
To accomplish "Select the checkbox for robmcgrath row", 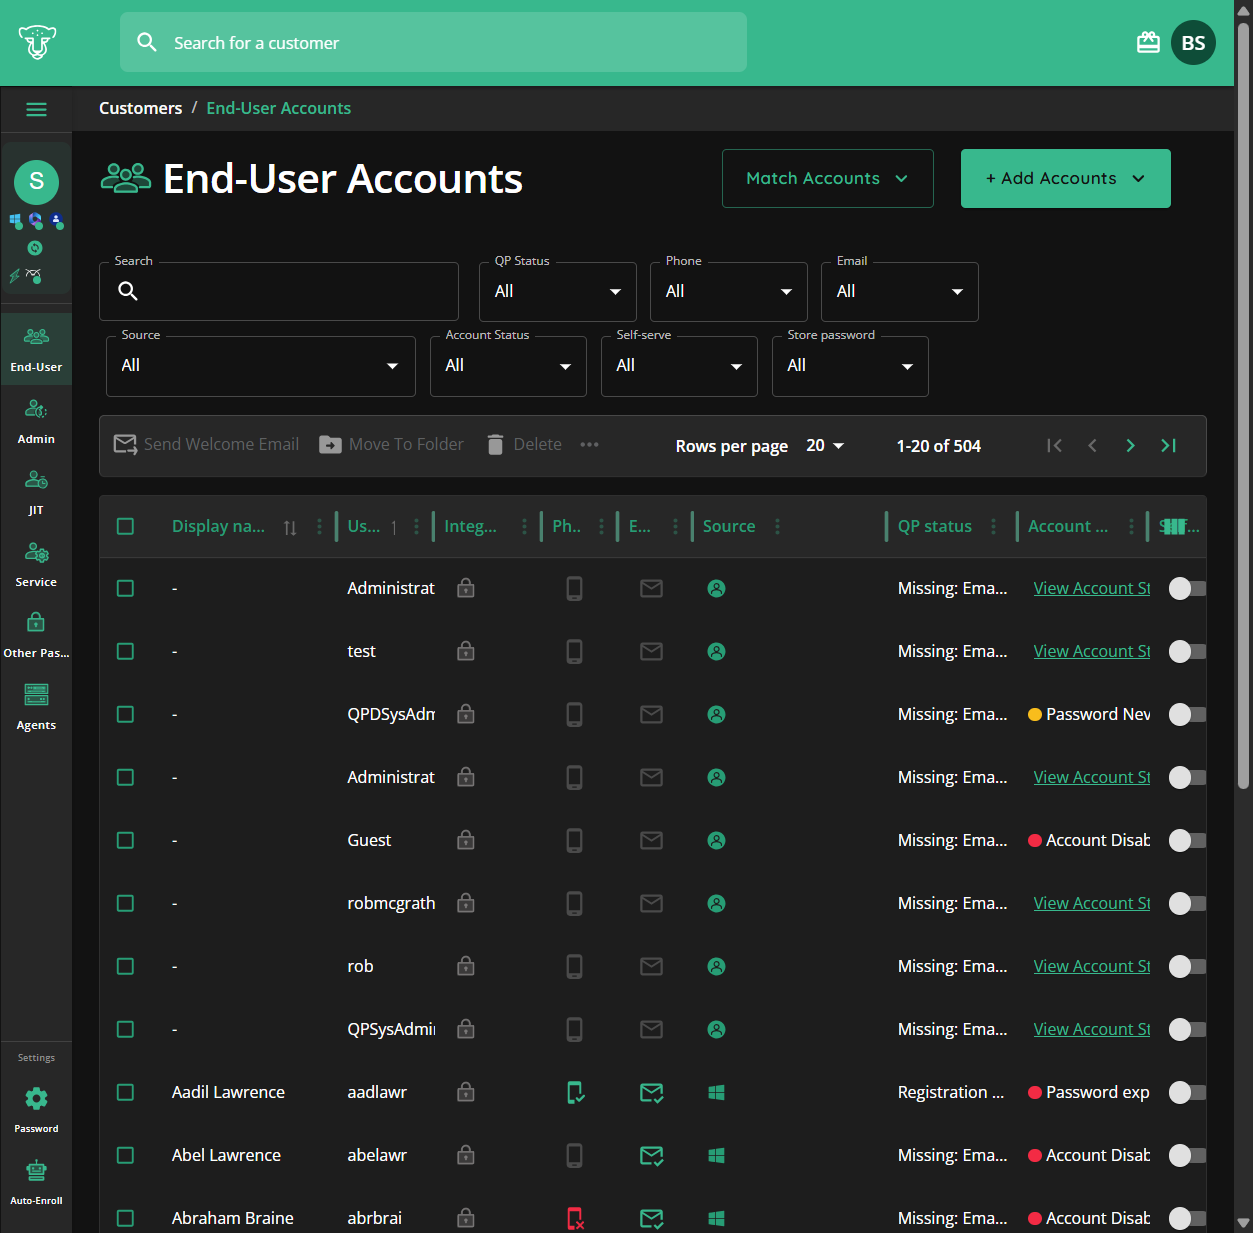I will click(x=125, y=903).
